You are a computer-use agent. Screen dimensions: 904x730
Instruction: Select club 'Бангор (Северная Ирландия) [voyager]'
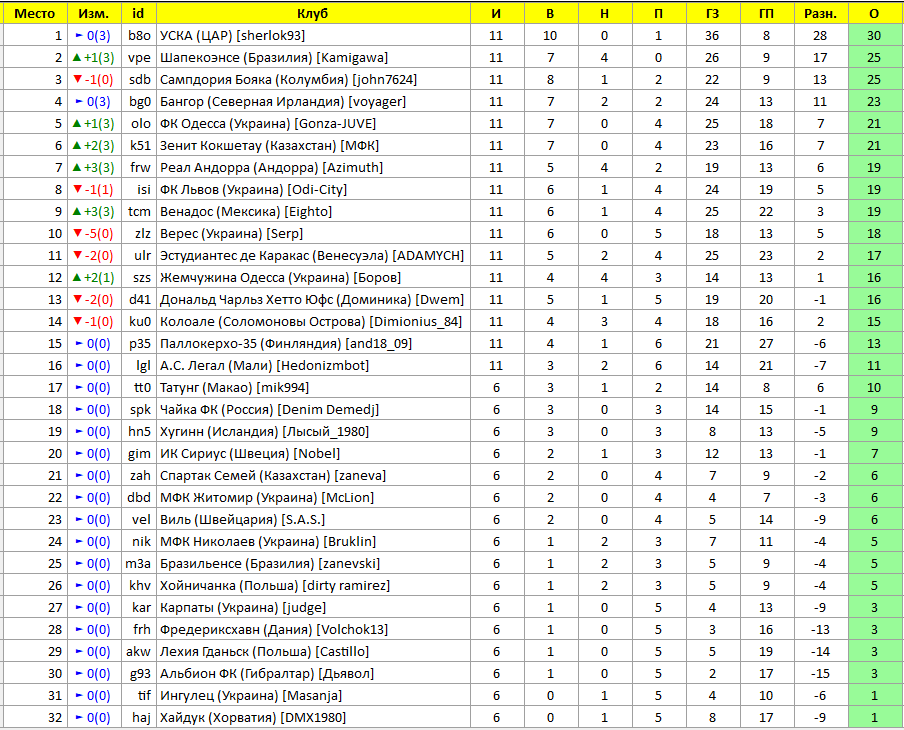tap(283, 101)
